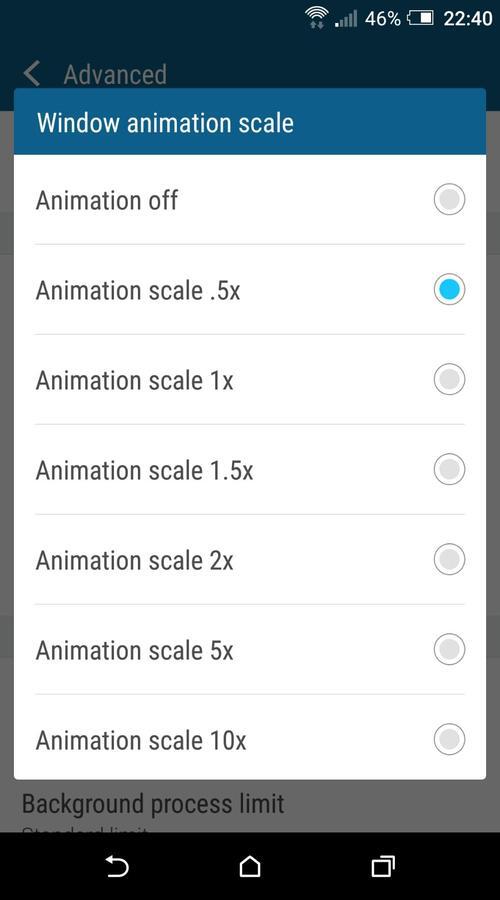500x900 pixels.
Task: Tap the Window animation scale dialog header
Action: 250,122
